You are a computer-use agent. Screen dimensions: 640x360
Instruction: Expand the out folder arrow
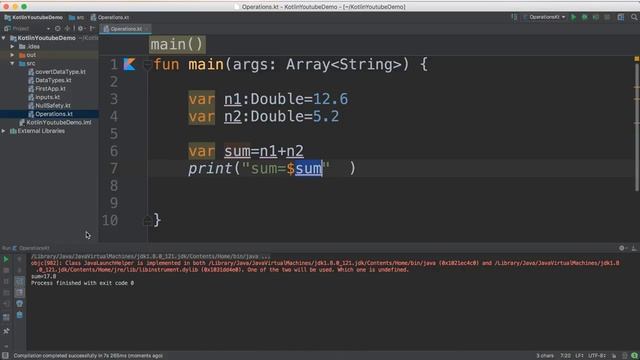12,55
